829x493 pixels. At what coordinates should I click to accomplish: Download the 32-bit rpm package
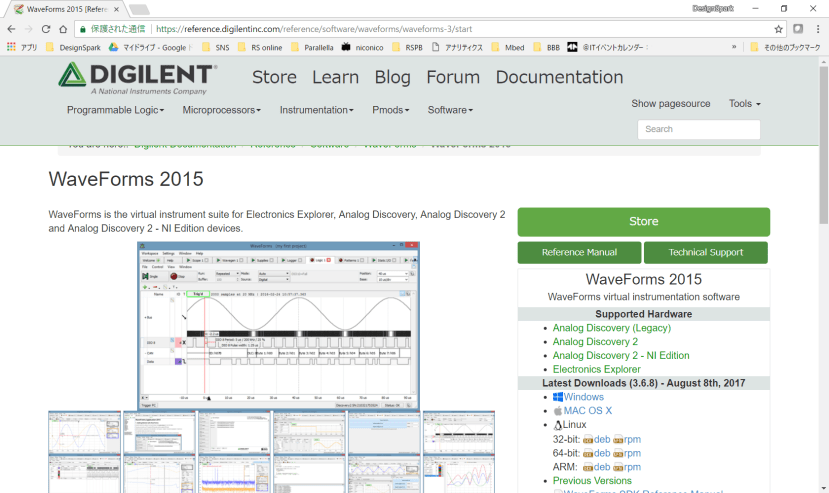pos(628,440)
